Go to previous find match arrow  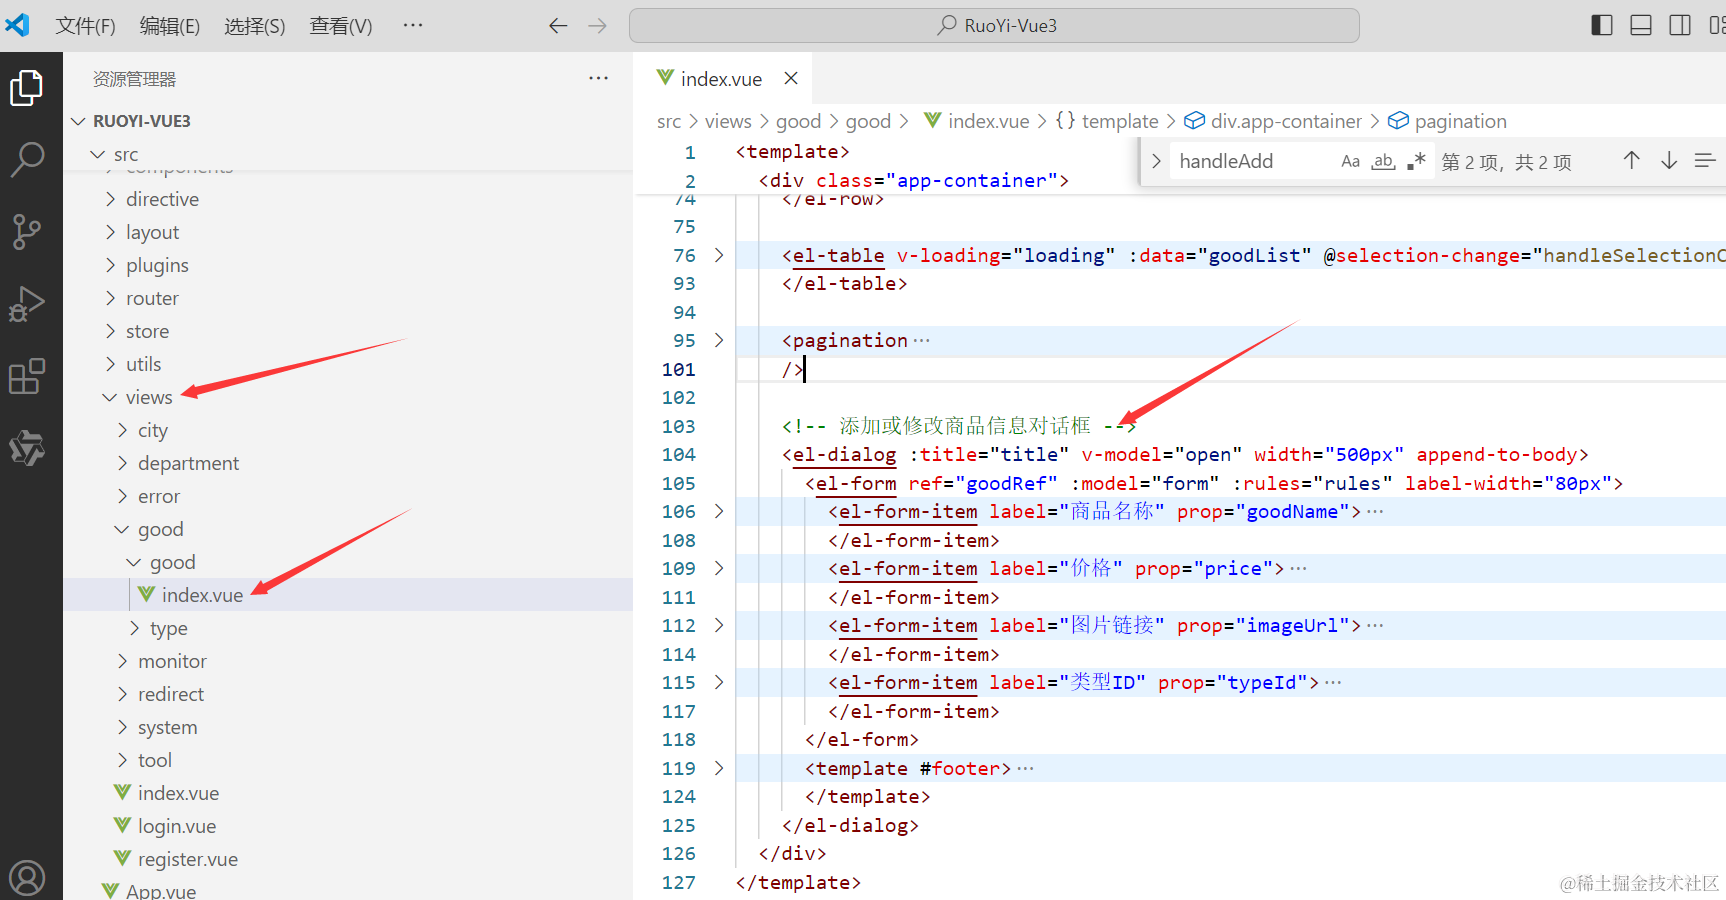point(1631,161)
